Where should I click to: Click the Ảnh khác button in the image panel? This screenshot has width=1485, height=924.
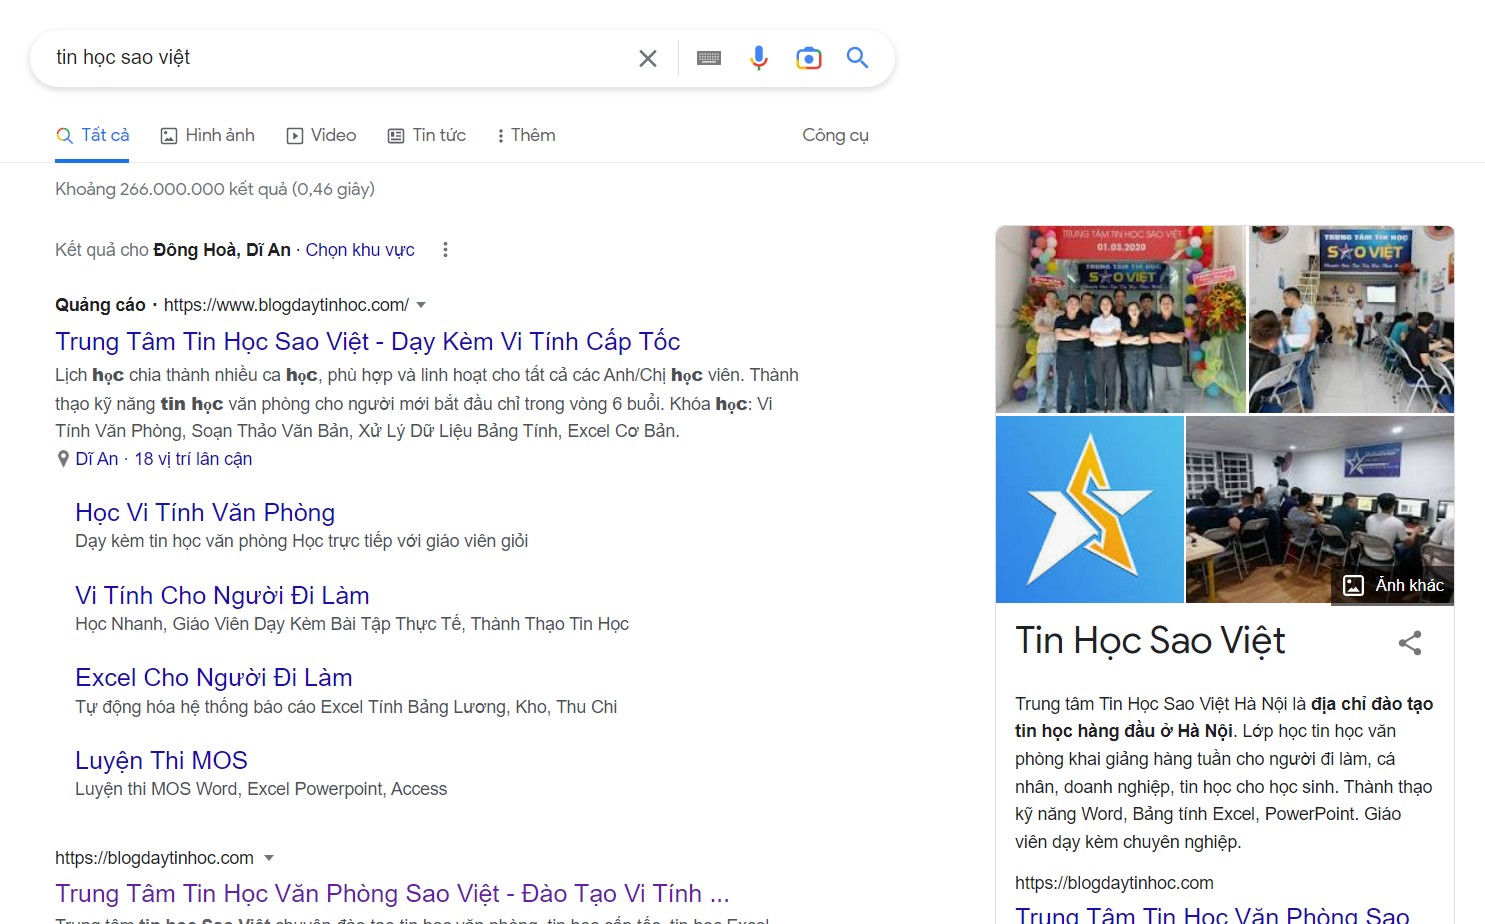(1393, 585)
